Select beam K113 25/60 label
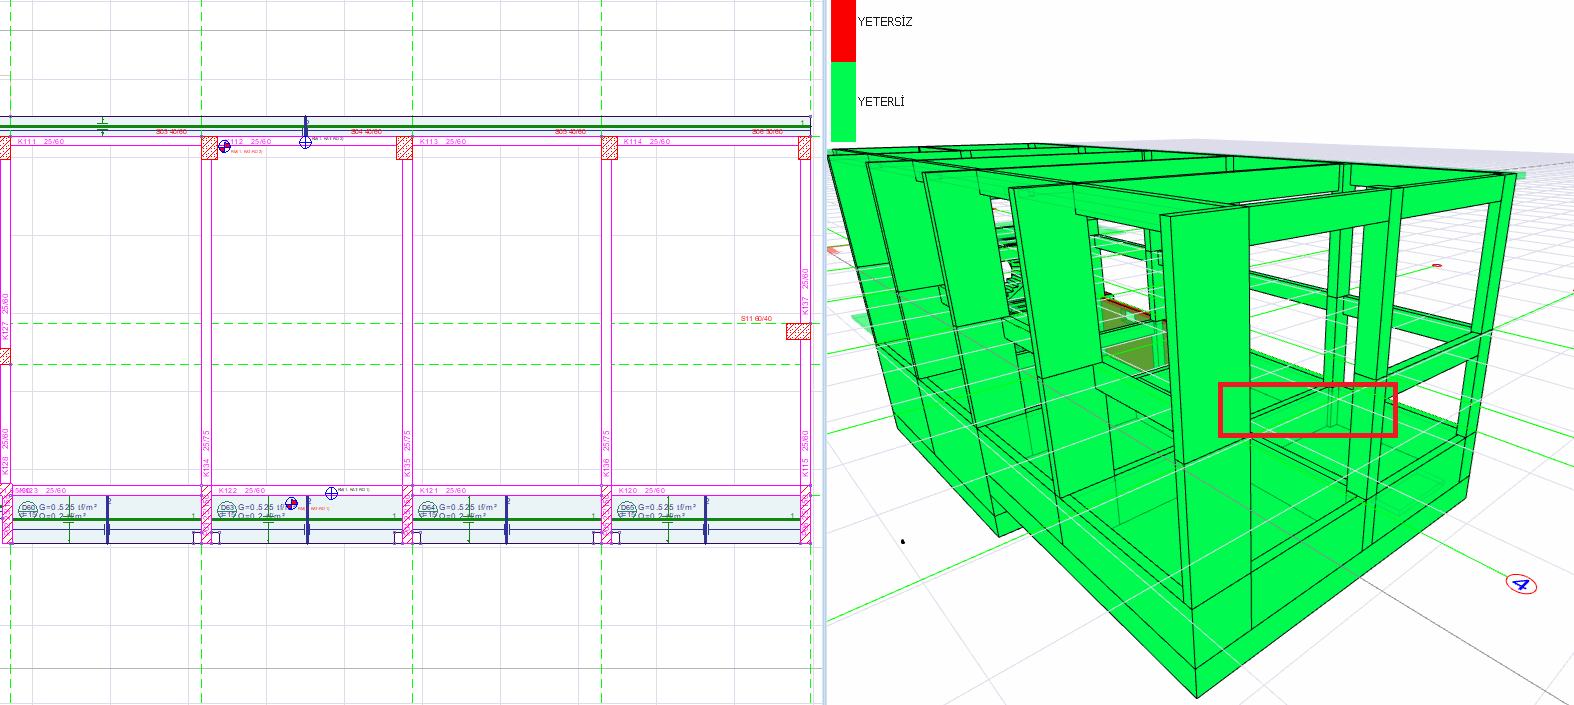 coord(442,142)
